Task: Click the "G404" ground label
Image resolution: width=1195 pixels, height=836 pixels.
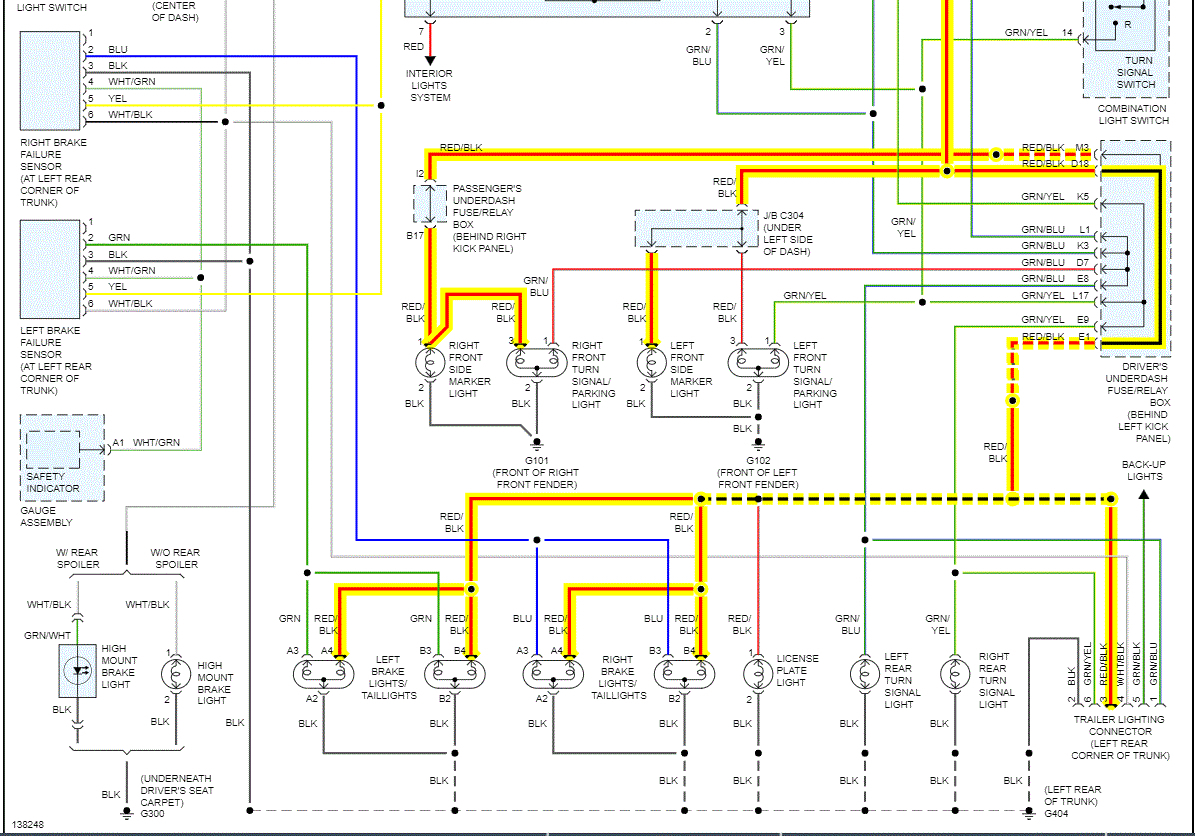Action: click(1056, 814)
